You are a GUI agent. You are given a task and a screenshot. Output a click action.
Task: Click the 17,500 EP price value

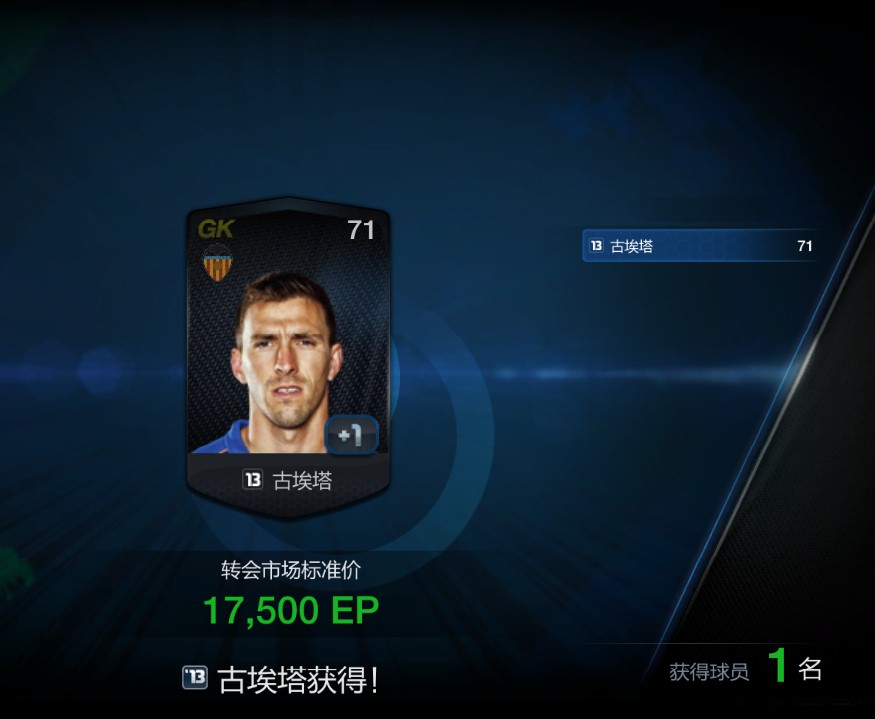coord(291,611)
